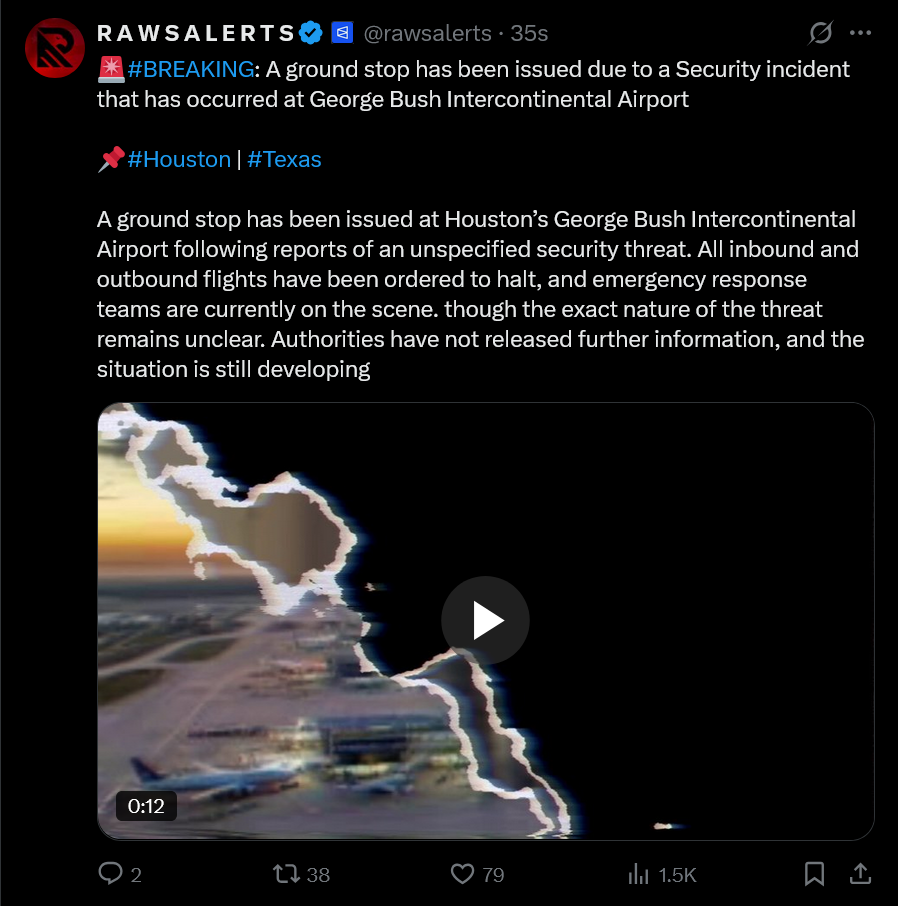Repost using the retweet arrows icon
The image size is (898, 906).
click(x=286, y=874)
